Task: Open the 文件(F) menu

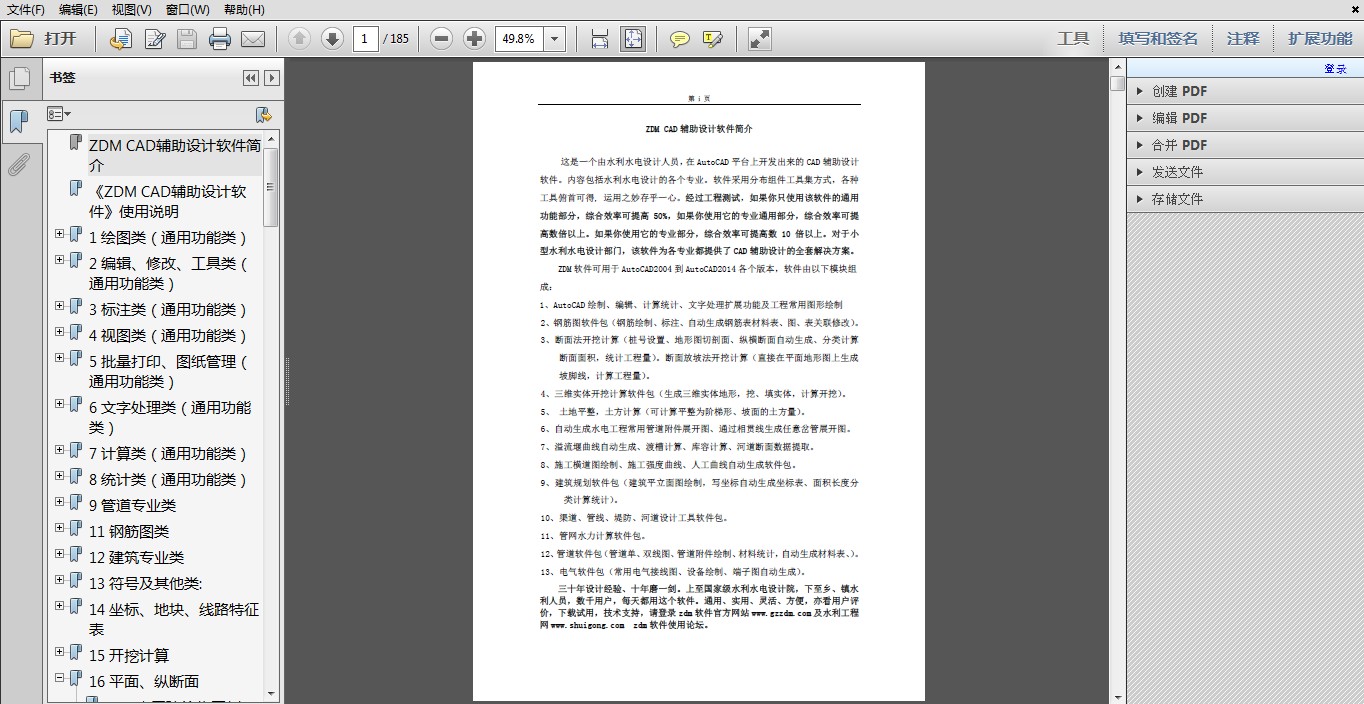Action: 26,9
